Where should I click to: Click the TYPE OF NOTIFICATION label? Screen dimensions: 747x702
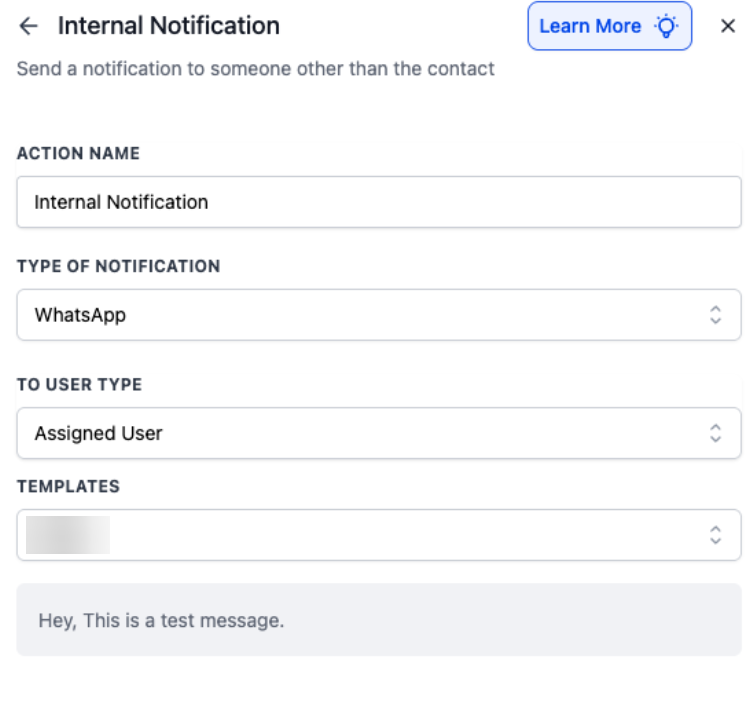tap(118, 267)
